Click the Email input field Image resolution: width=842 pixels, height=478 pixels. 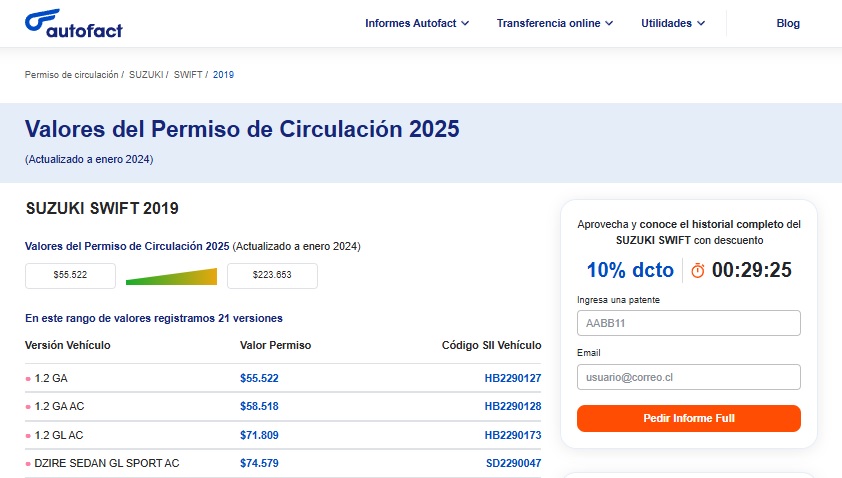pos(689,377)
